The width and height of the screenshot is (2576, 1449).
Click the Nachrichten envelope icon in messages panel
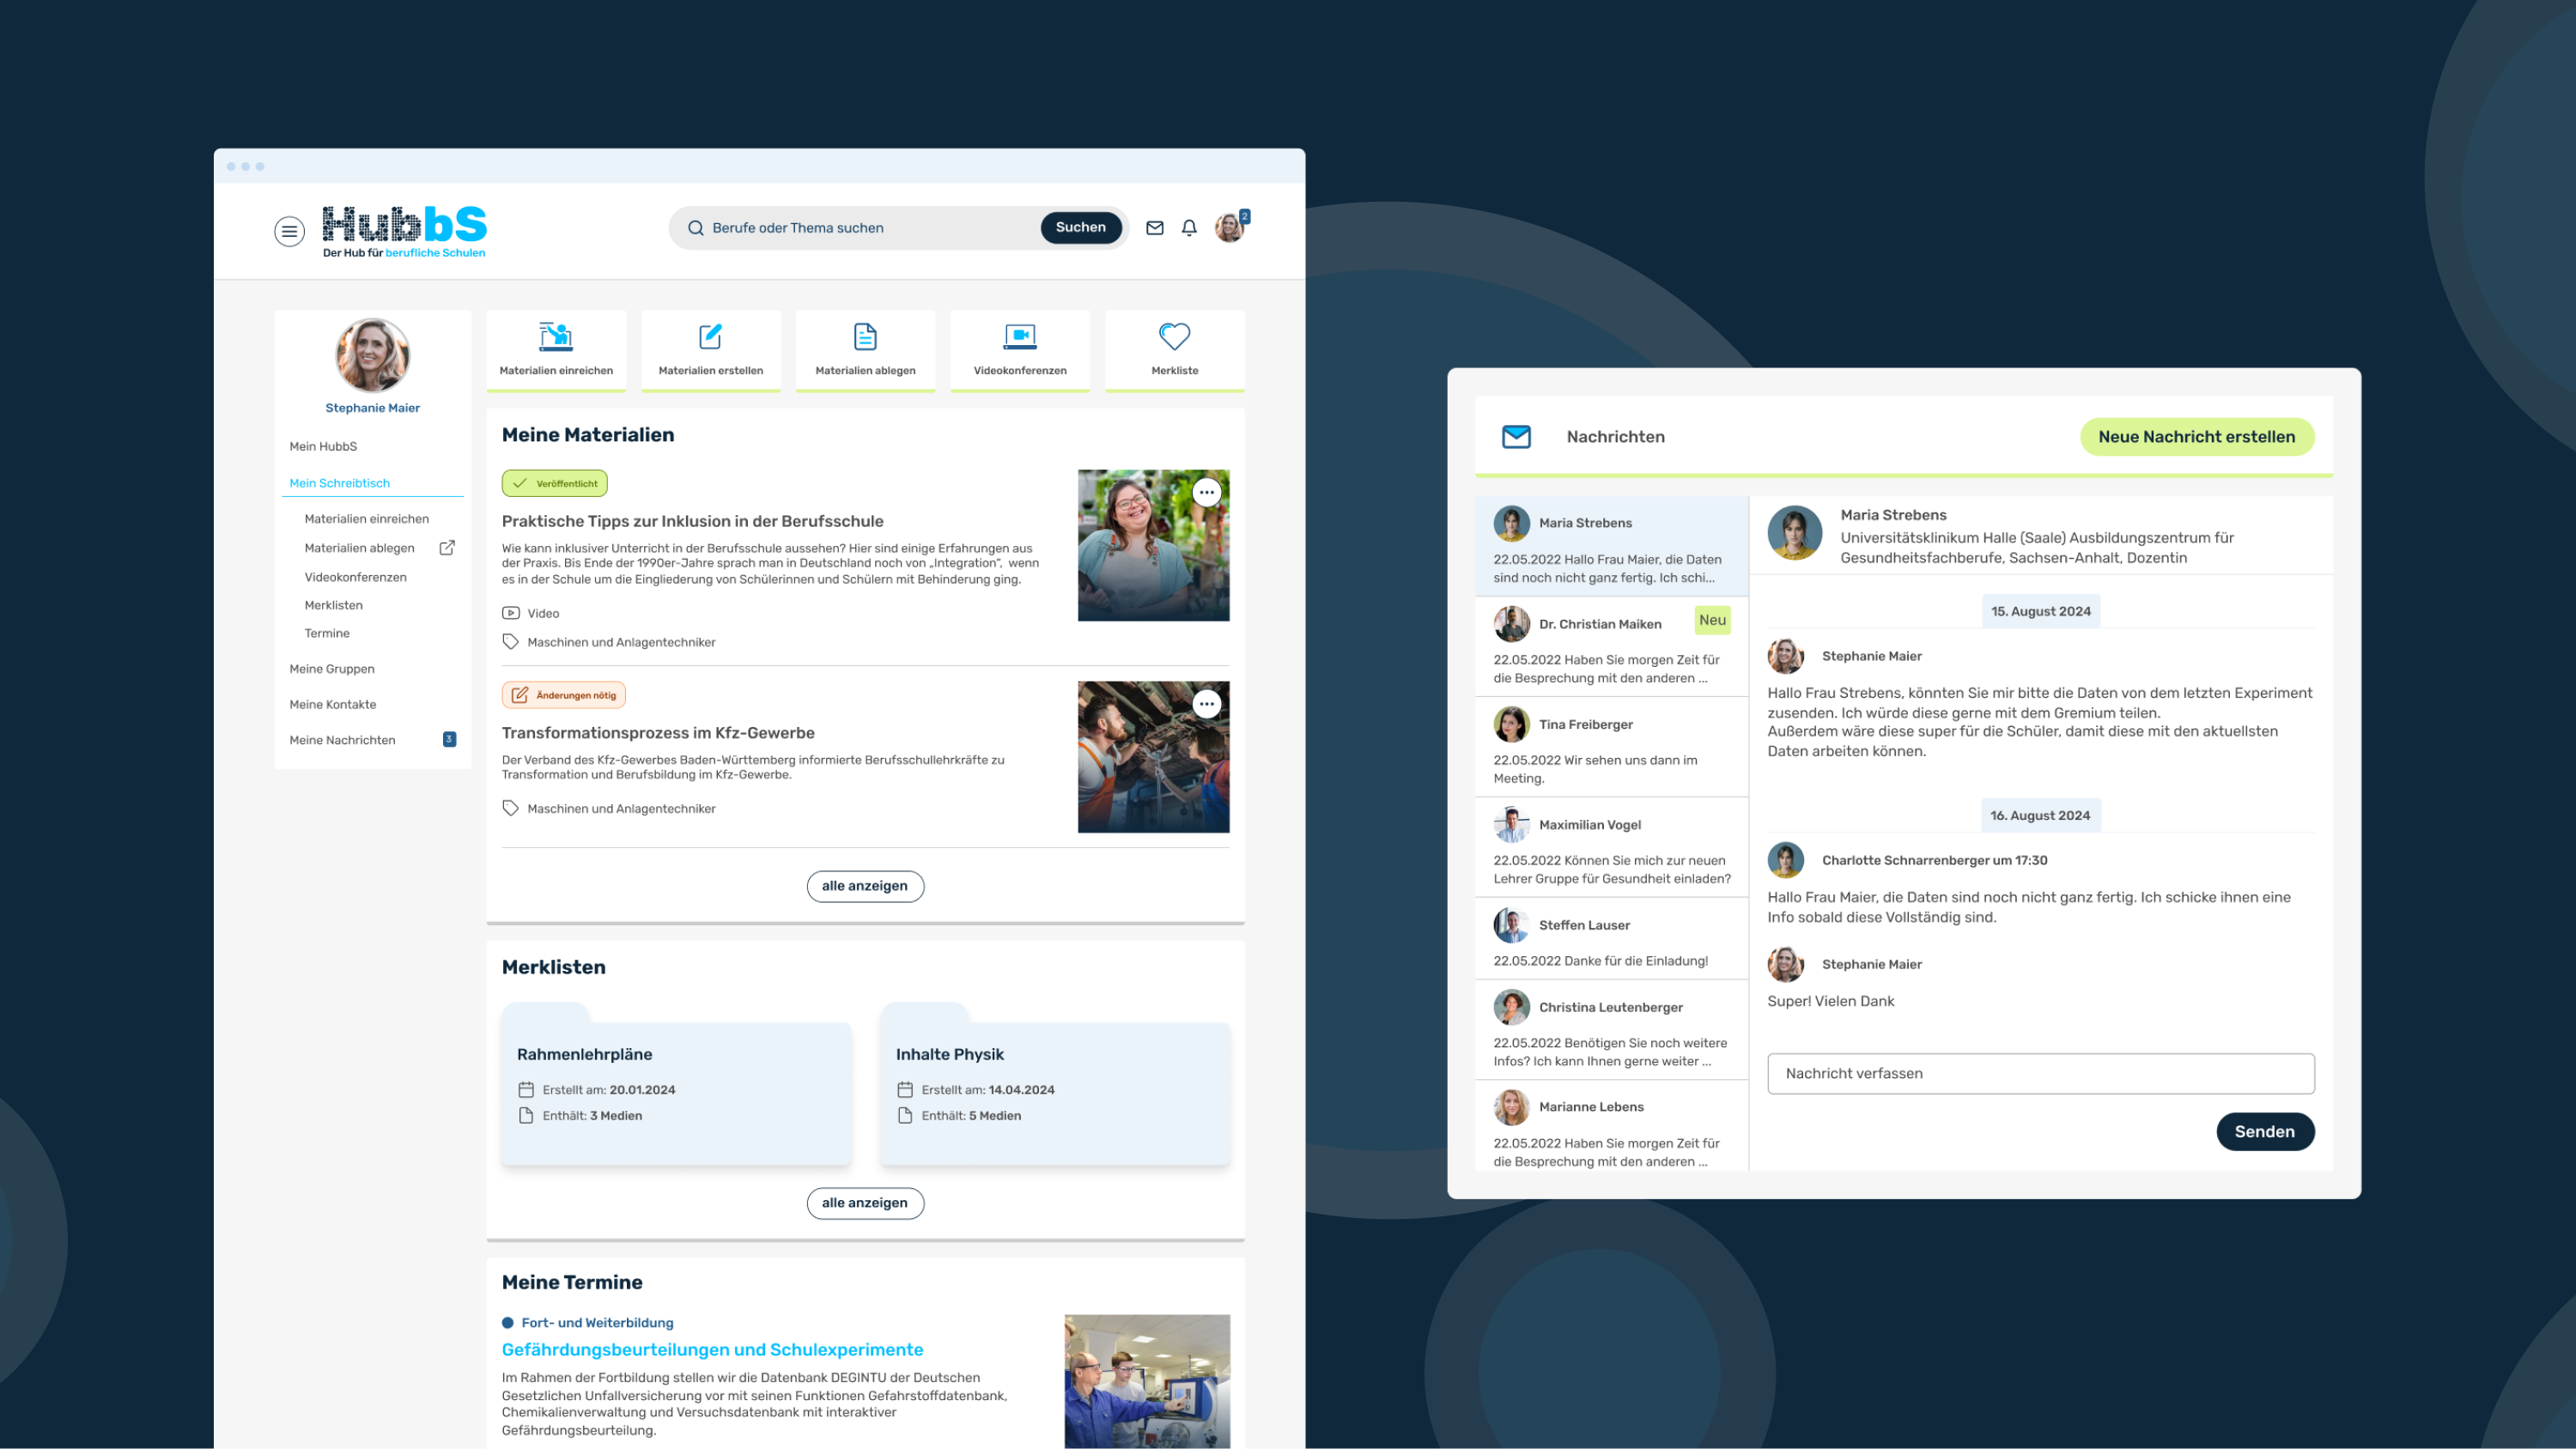coord(1516,437)
